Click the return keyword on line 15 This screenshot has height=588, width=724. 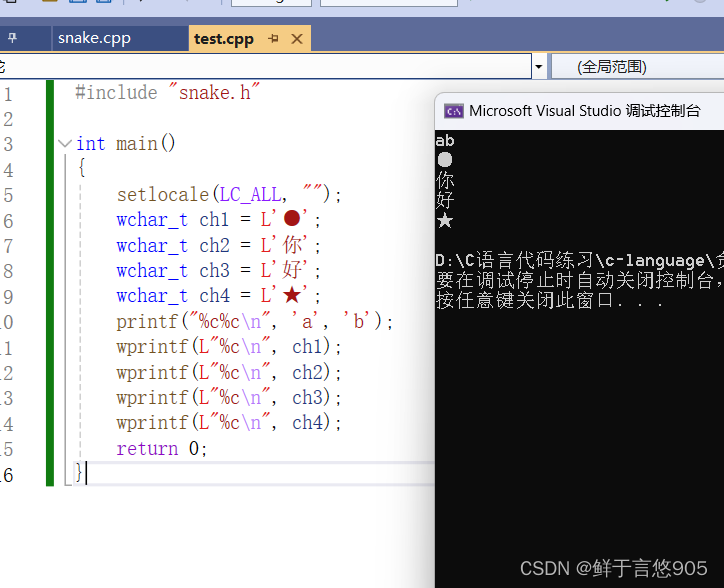[x=147, y=449]
